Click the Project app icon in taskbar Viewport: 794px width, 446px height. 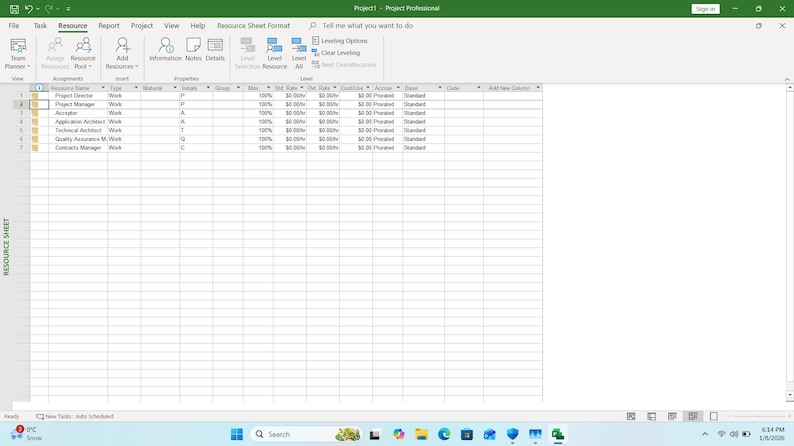pos(558,434)
